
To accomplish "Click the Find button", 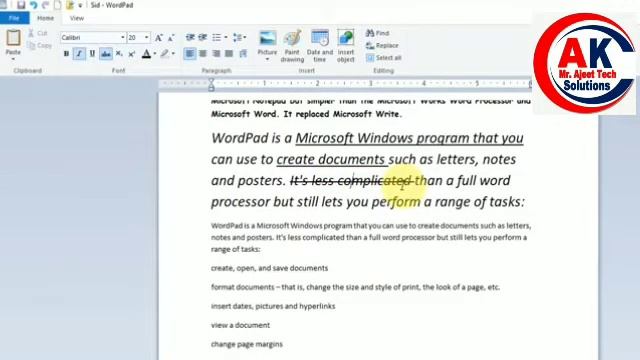I will click(x=378, y=33).
